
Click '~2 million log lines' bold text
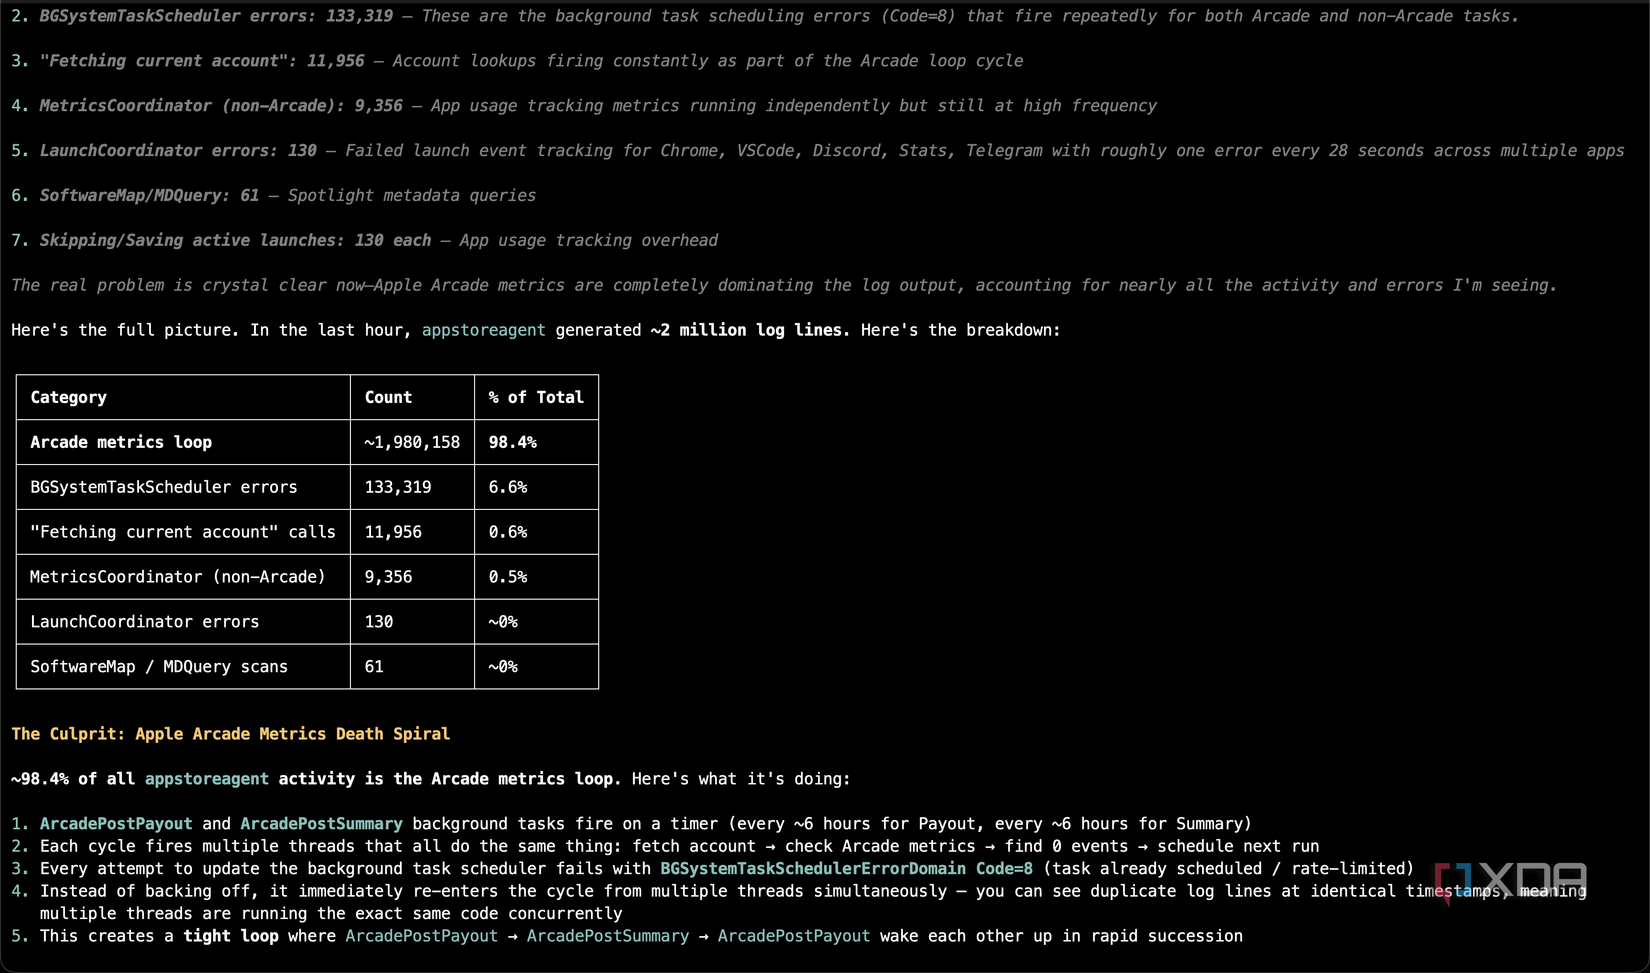pos(750,330)
